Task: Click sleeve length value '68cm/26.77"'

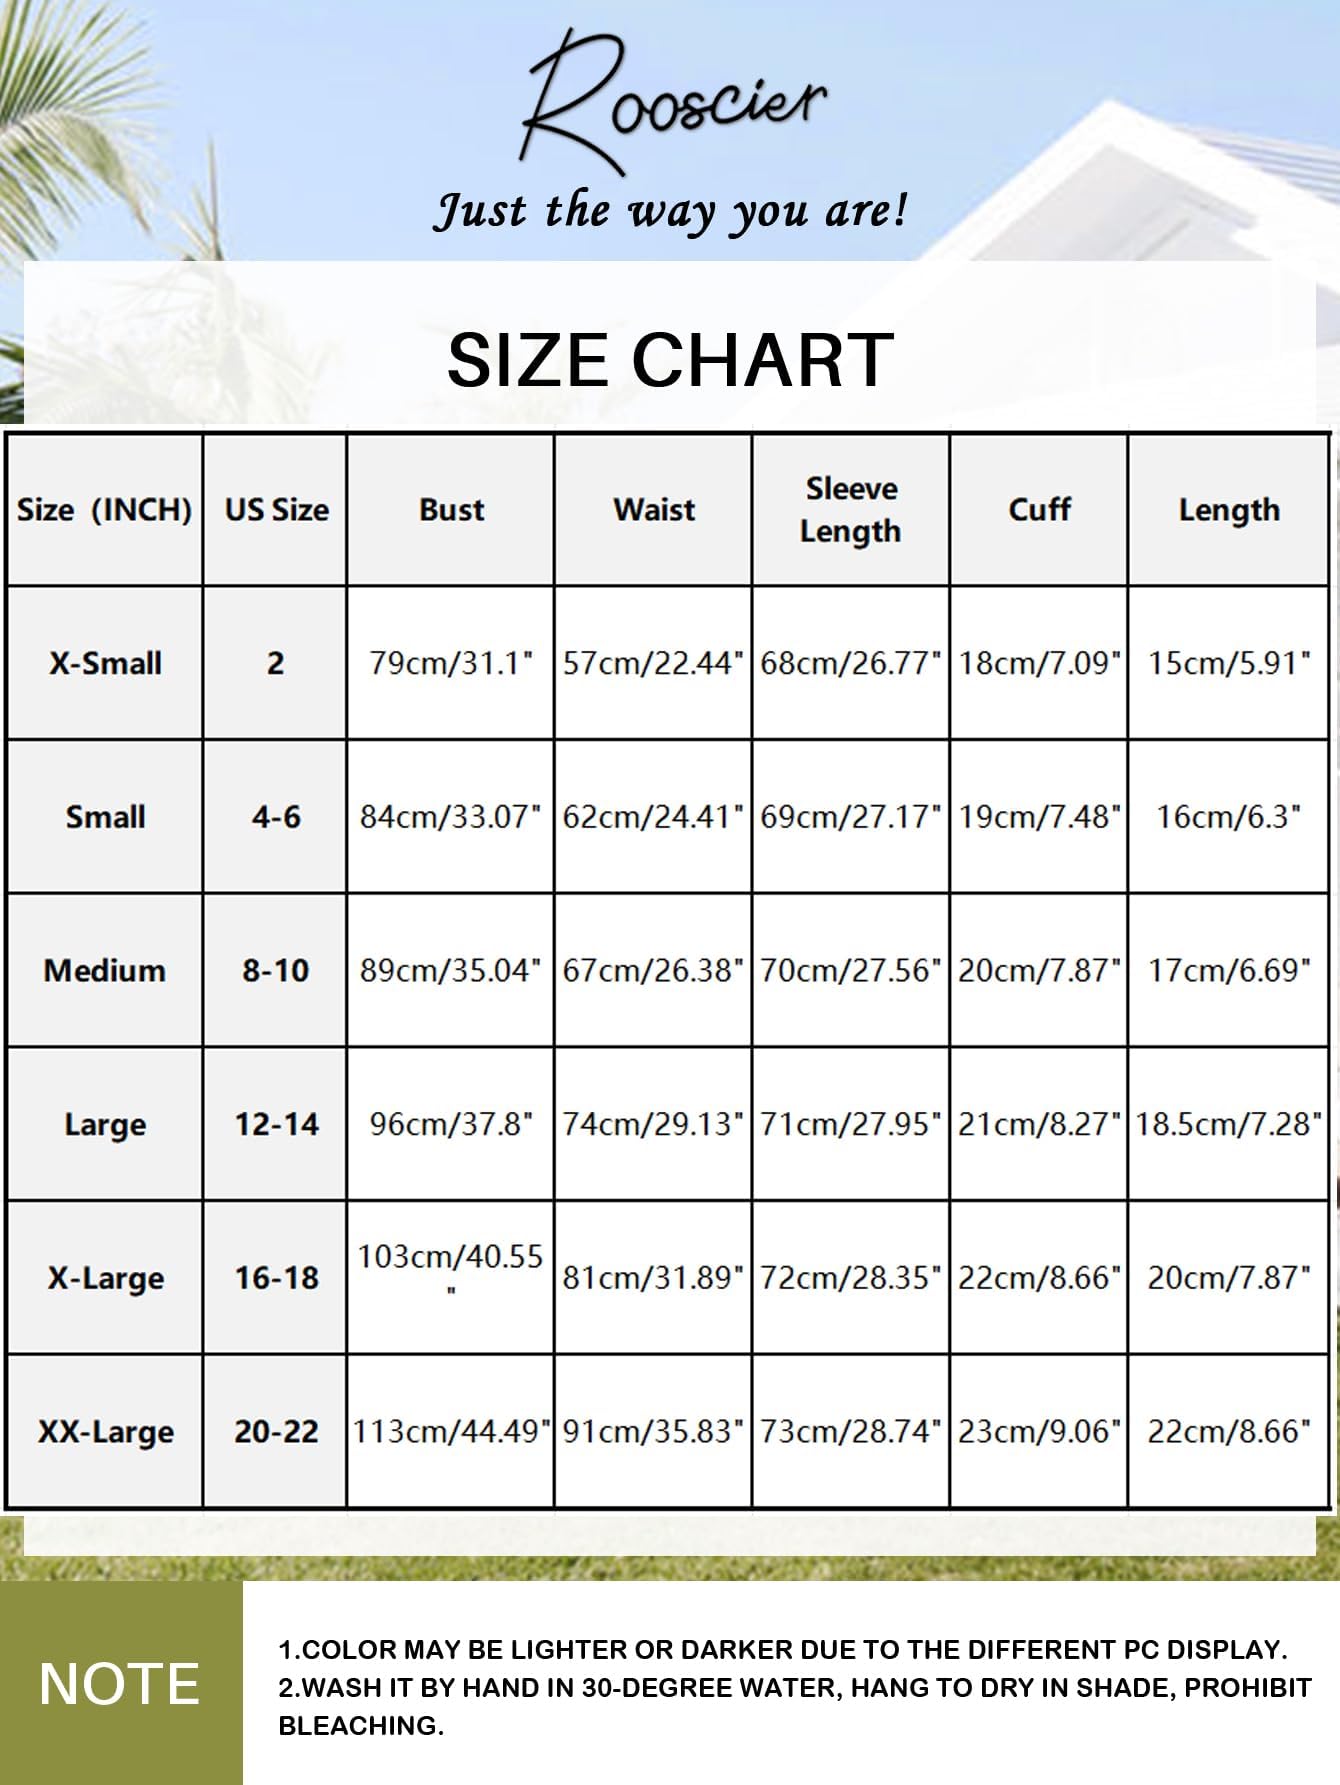Action: click(x=851, y=663)
